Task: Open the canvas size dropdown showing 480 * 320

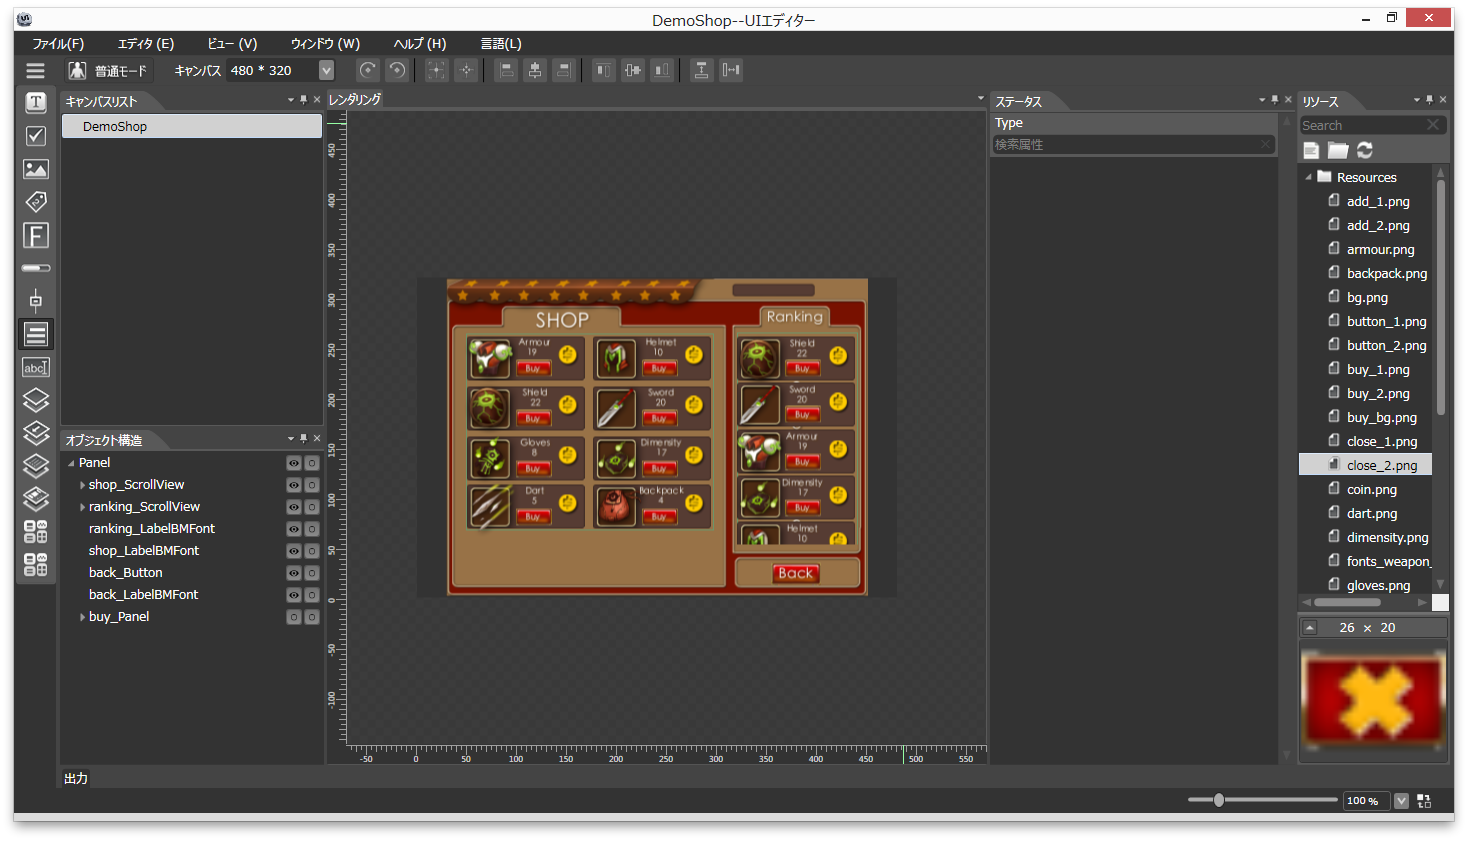Action: 325,70
